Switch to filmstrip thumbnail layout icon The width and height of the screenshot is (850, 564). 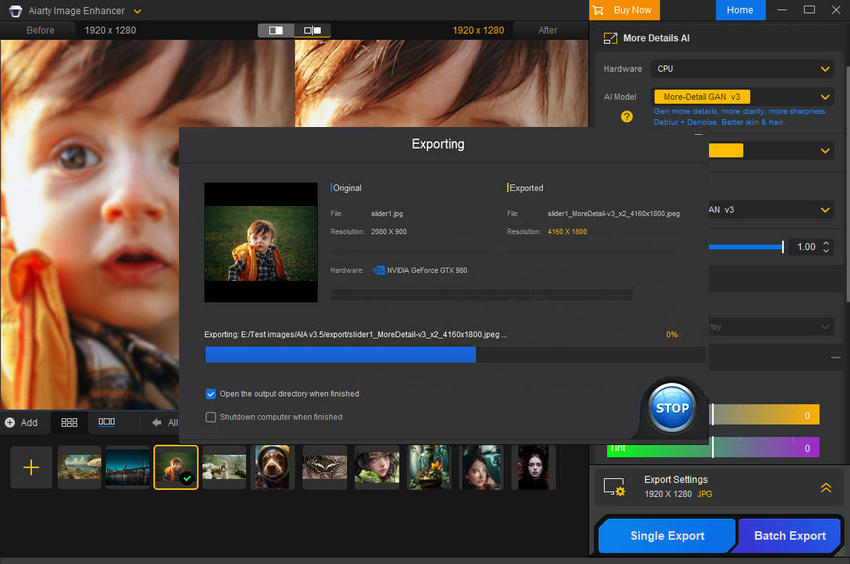click(x=107, y=422)
